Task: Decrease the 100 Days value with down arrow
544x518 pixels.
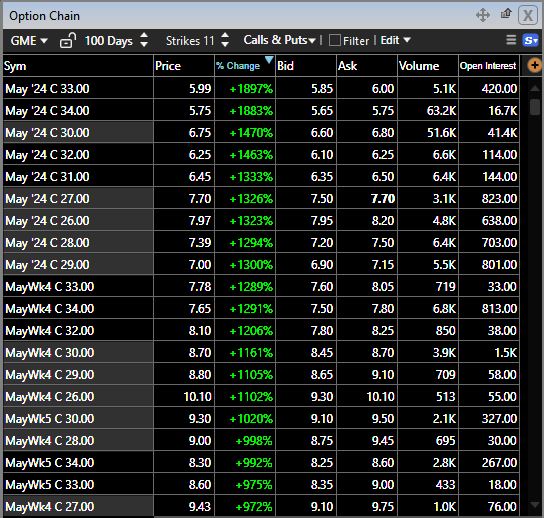Action: (144, 45)
